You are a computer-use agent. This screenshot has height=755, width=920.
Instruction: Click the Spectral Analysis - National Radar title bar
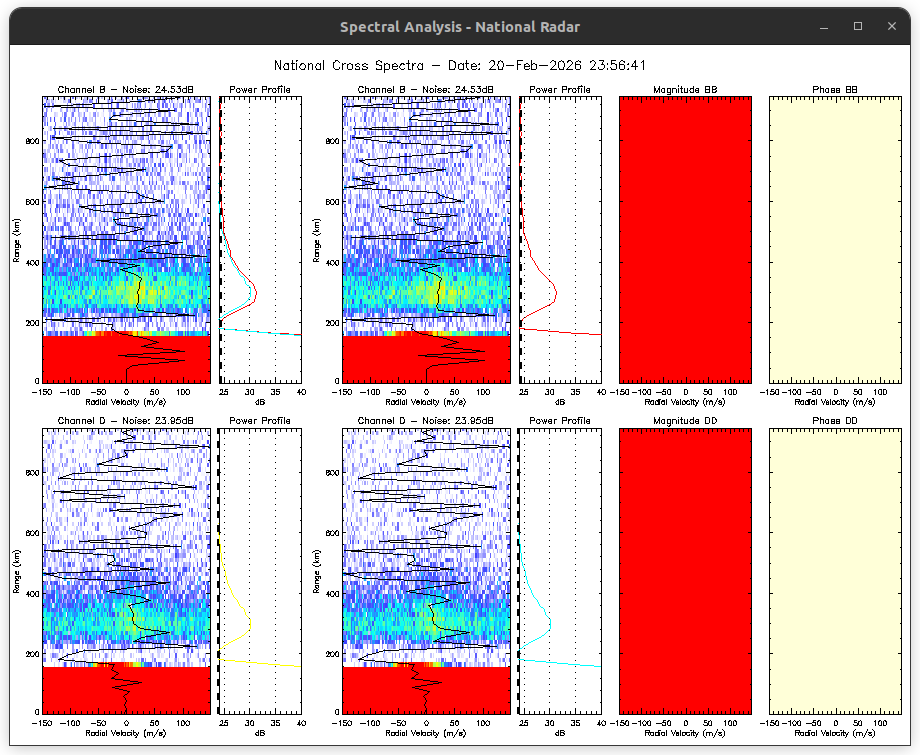pyautogui.click(x=459, y=27)
